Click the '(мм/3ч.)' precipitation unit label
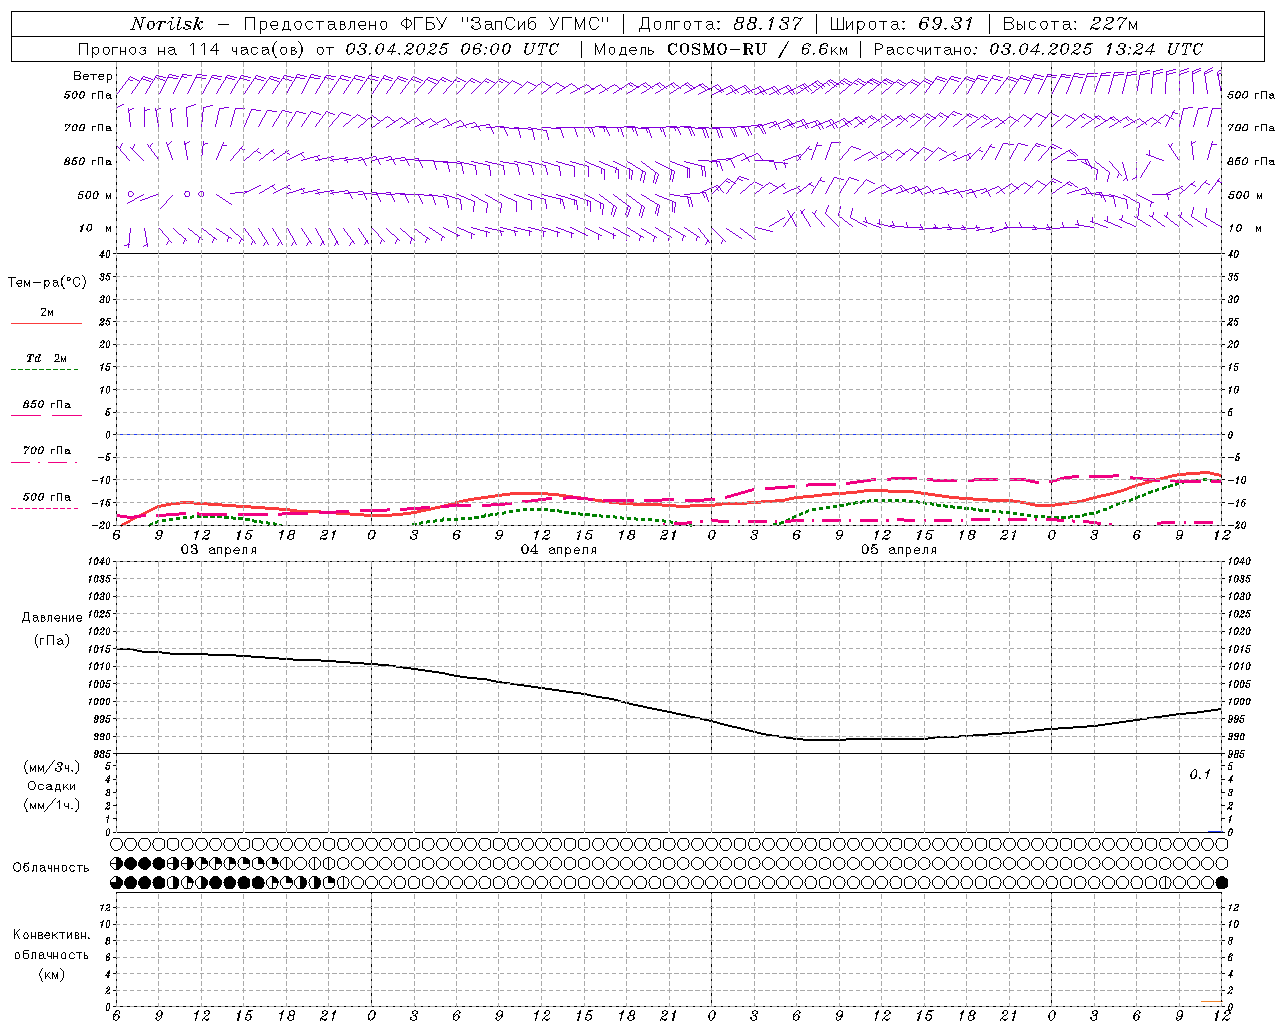The image size is (1280, 1024). point(52,767)
